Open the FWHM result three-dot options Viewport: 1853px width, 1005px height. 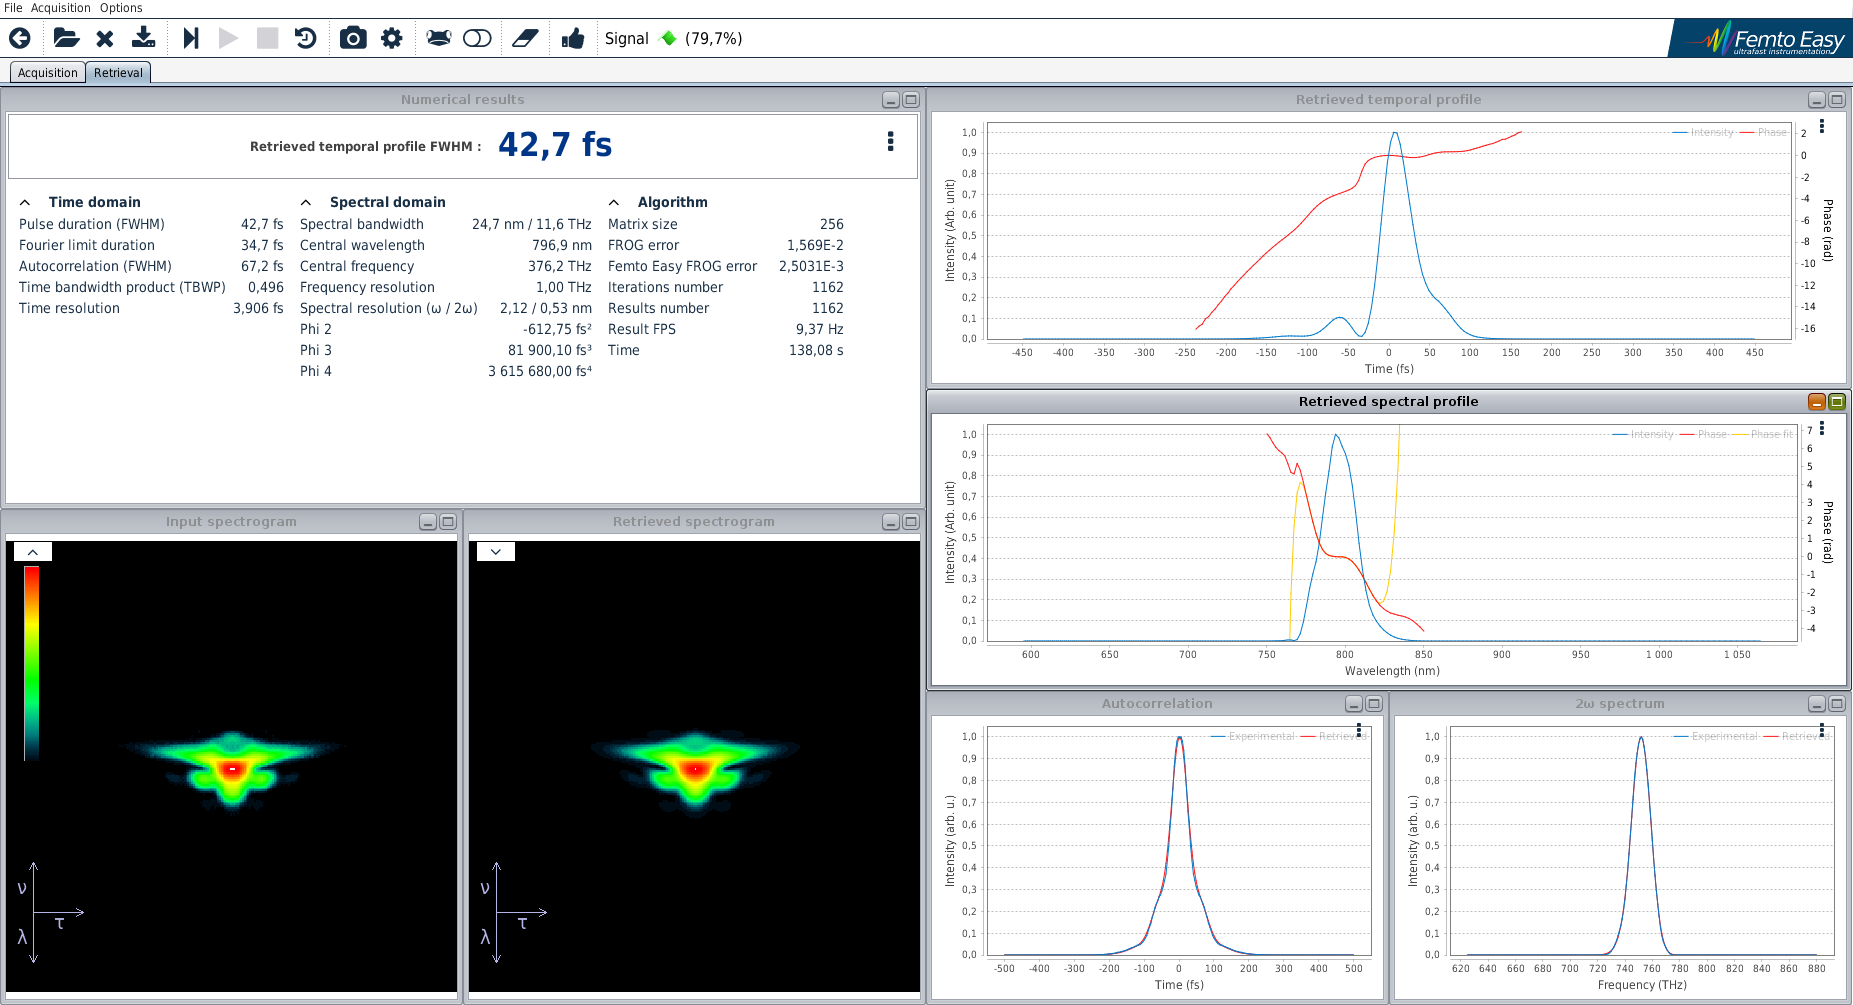pos(890,142)
